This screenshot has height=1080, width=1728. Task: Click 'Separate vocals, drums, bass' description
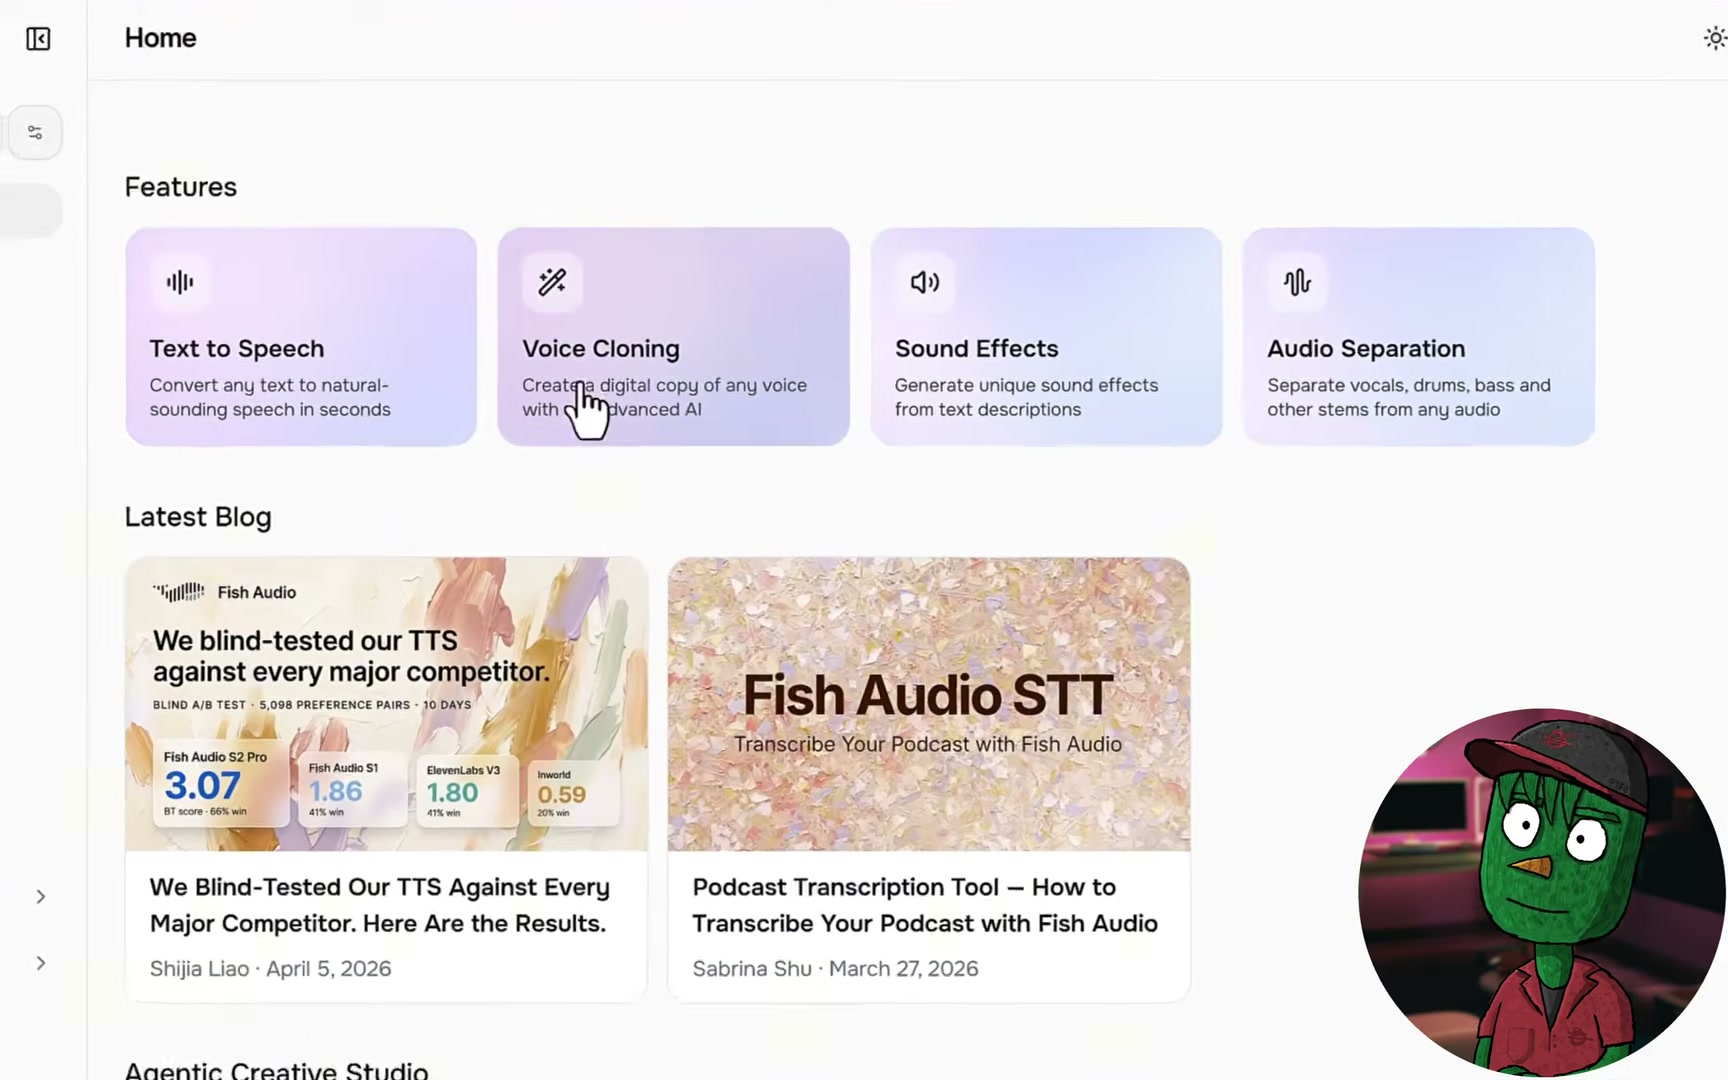[1409, 397]
